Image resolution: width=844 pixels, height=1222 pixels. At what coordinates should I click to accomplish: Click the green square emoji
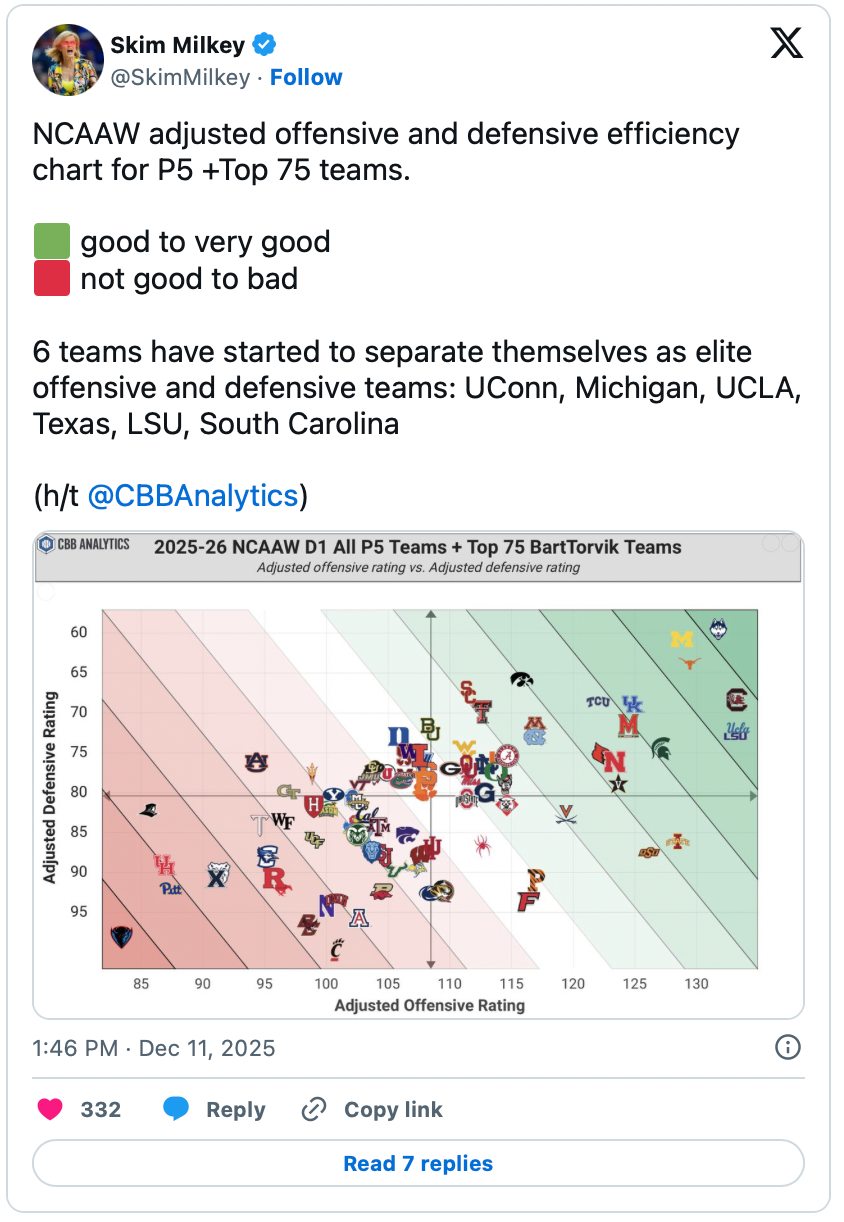52,242
